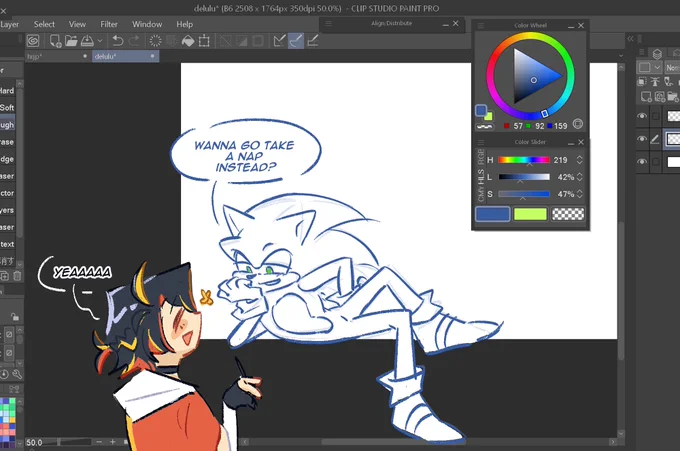Select green sub color swatch in Color Slider
The height and width of the screenshot is (451, 680).
coord(530,214)
